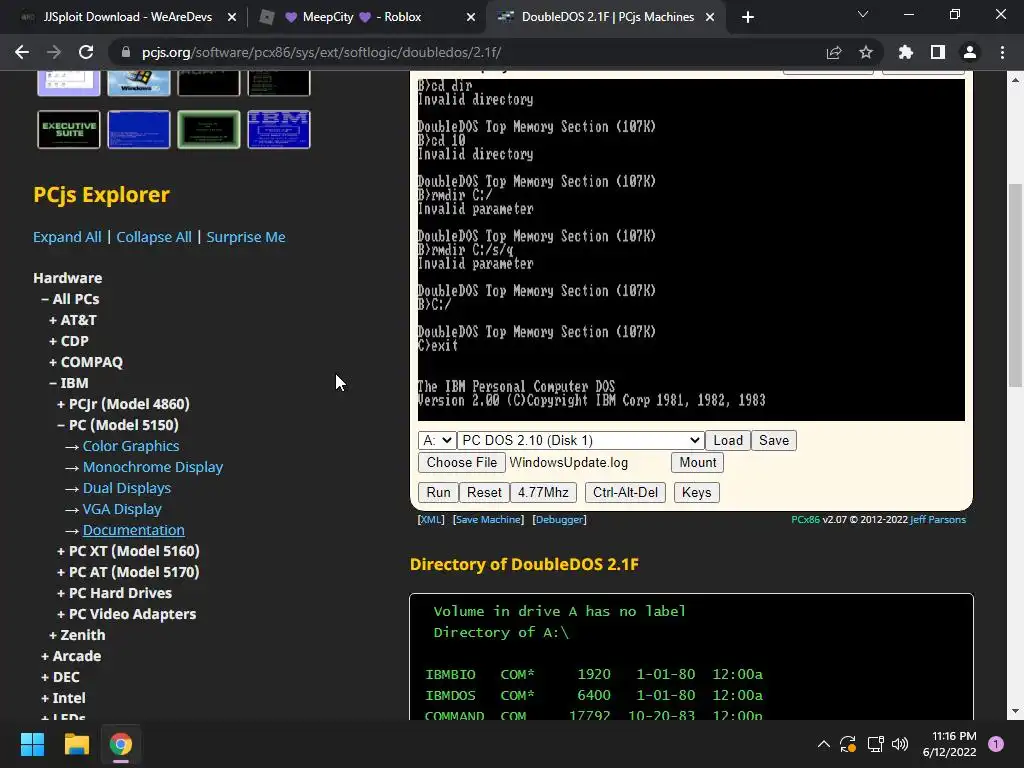The height and width of the screenshot is (768, 1024).
Task: Close the DoubleDOS PCjs Machines tab
Action: [x=710, y=18]
